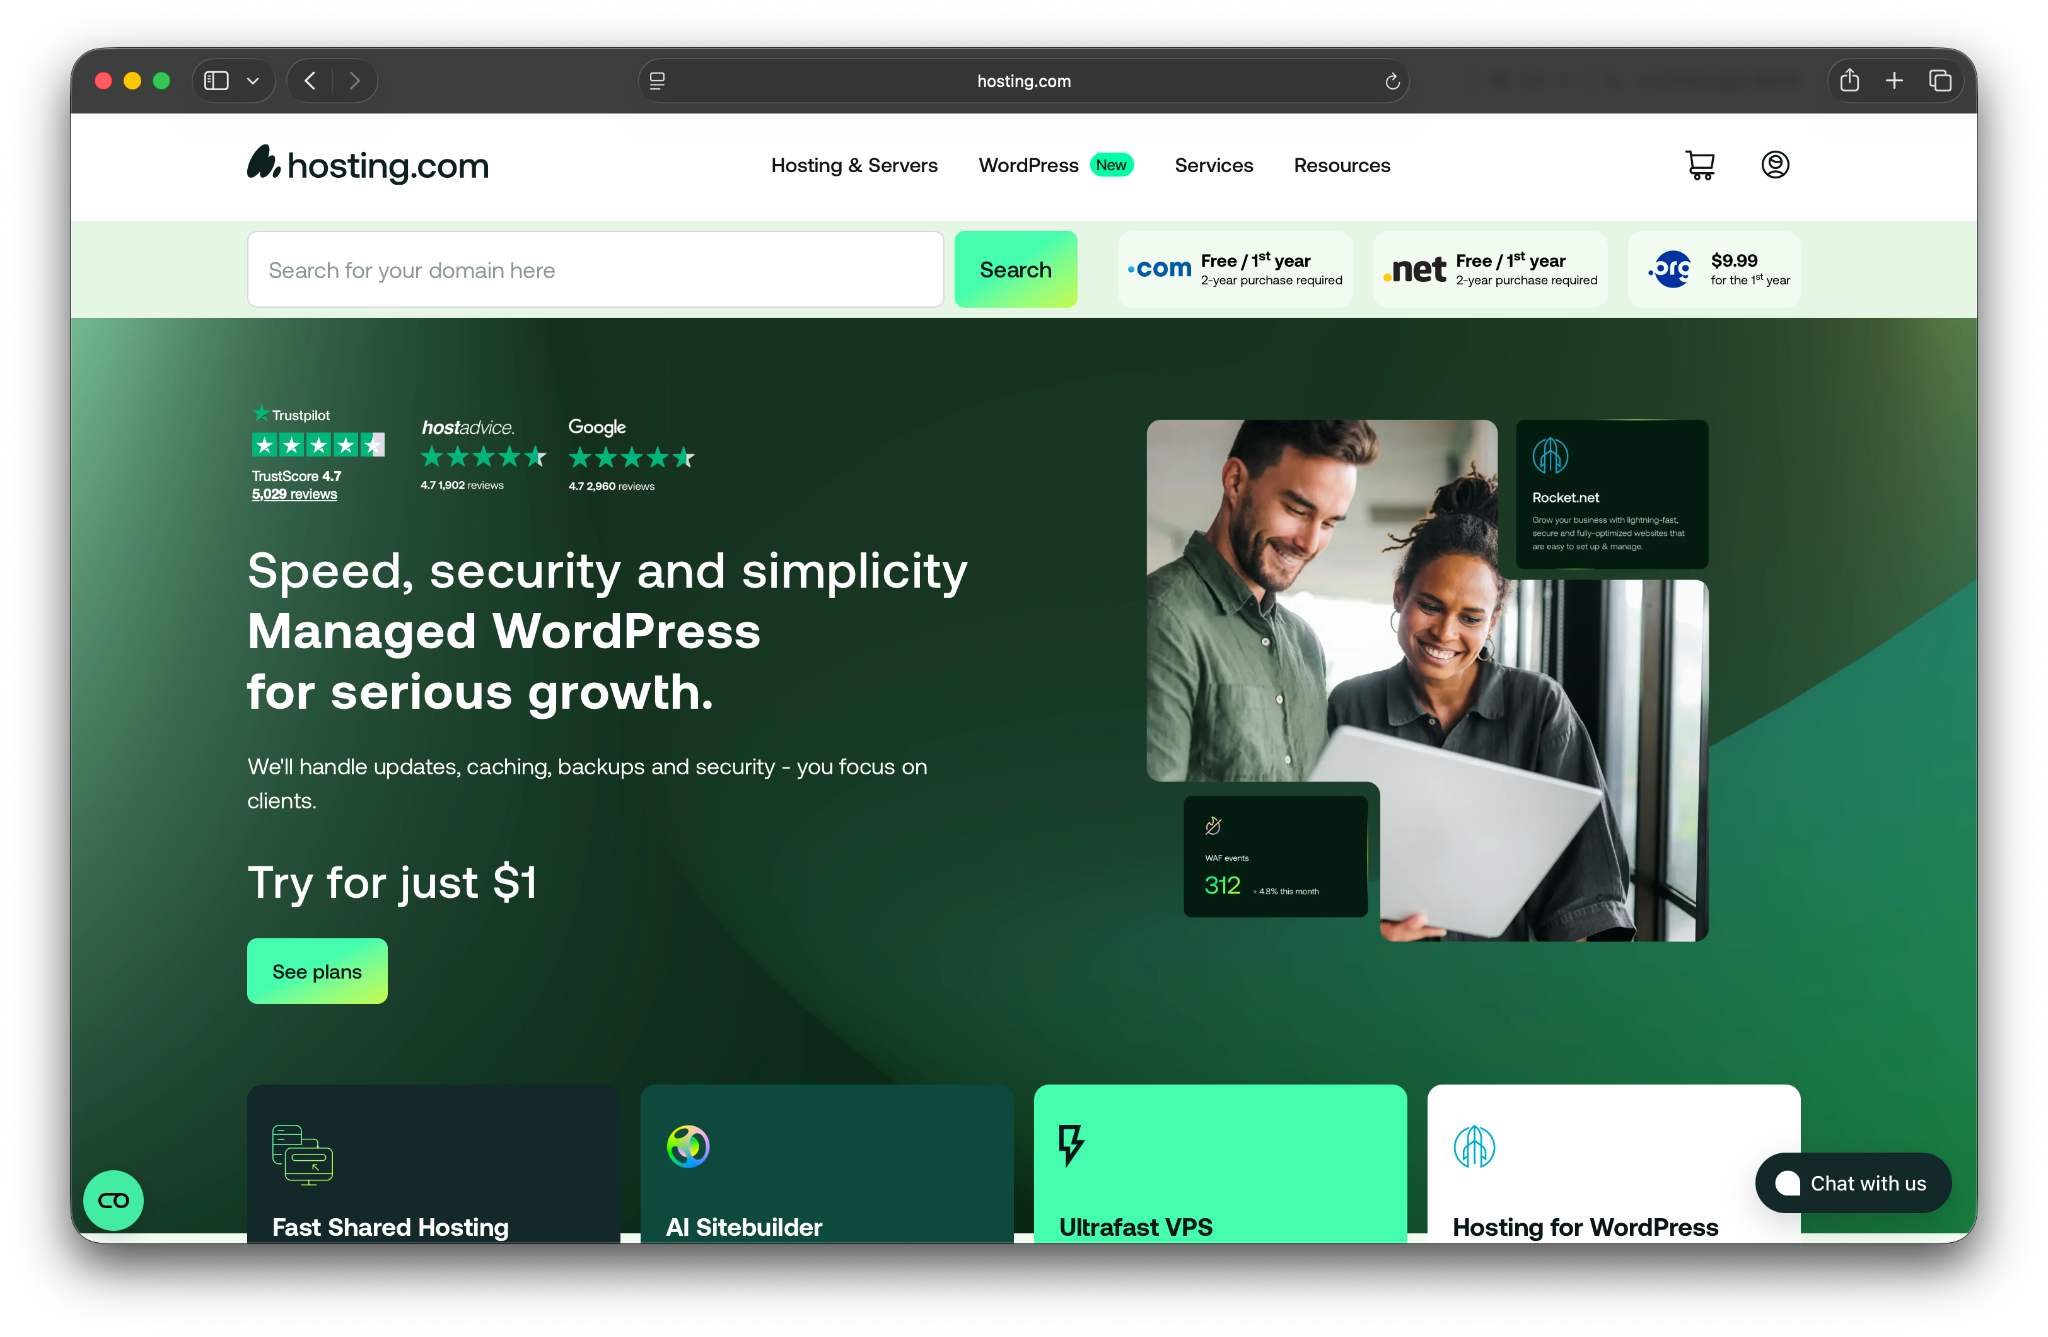Screen dimensions: 2048x1337
Task: Select the .net free first year offer
Action: pos(1490,269)
